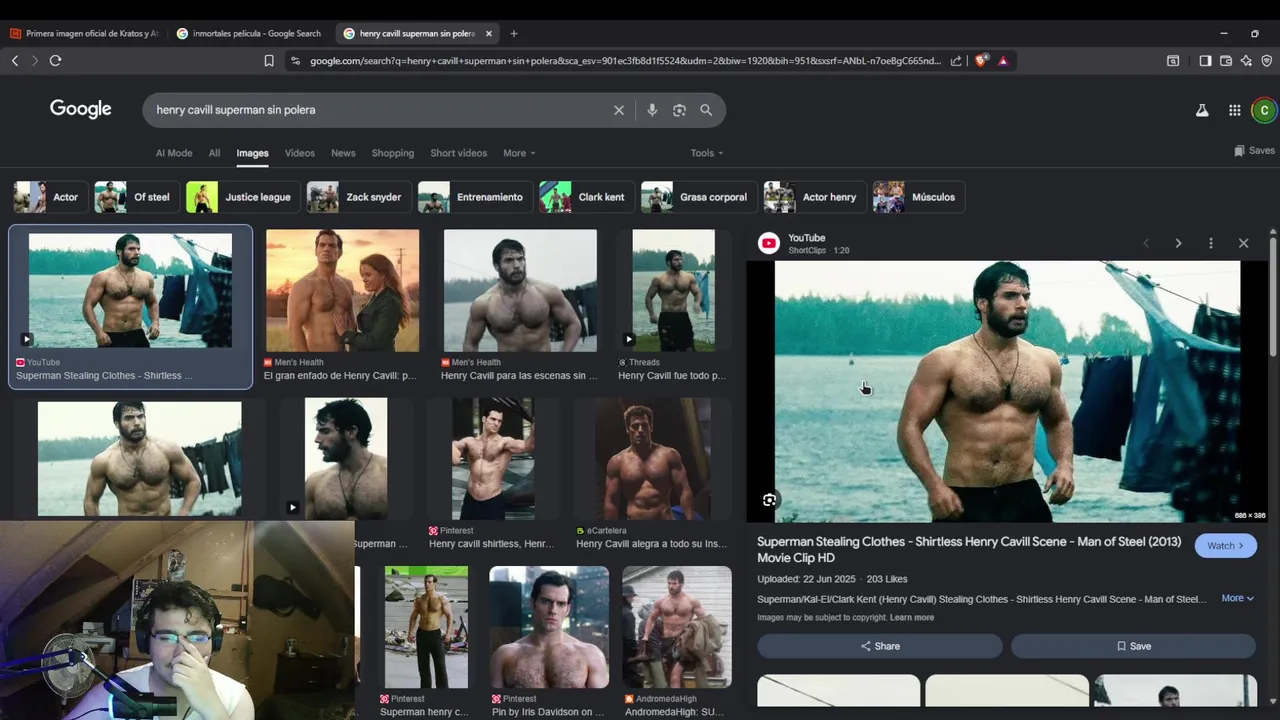Click the Share button in preview
1280x720 pixels.
880,646
